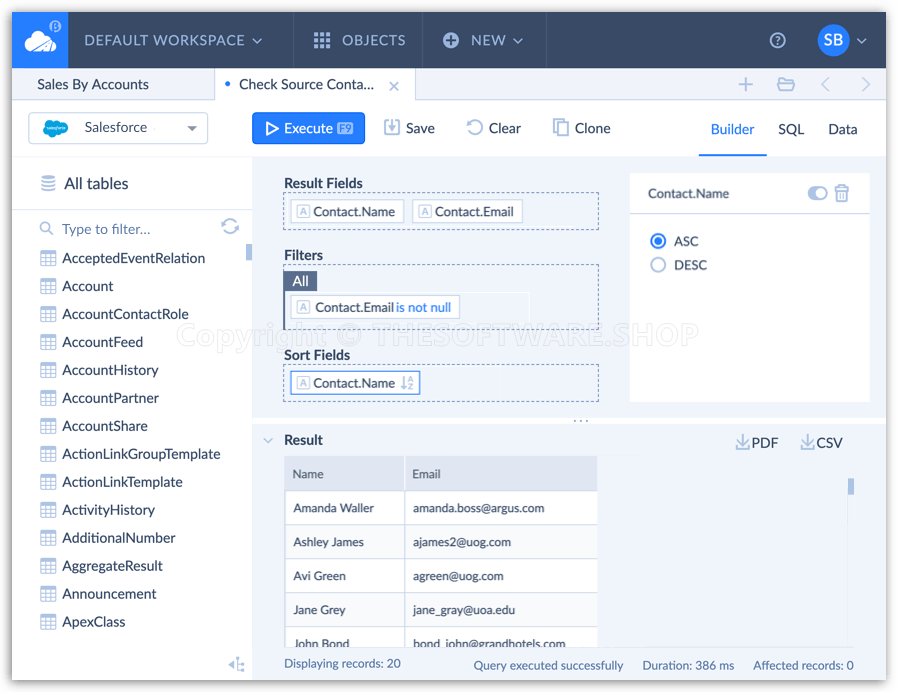Execute the query
Viewport: 898px width, 692px height.
[308, 128]
